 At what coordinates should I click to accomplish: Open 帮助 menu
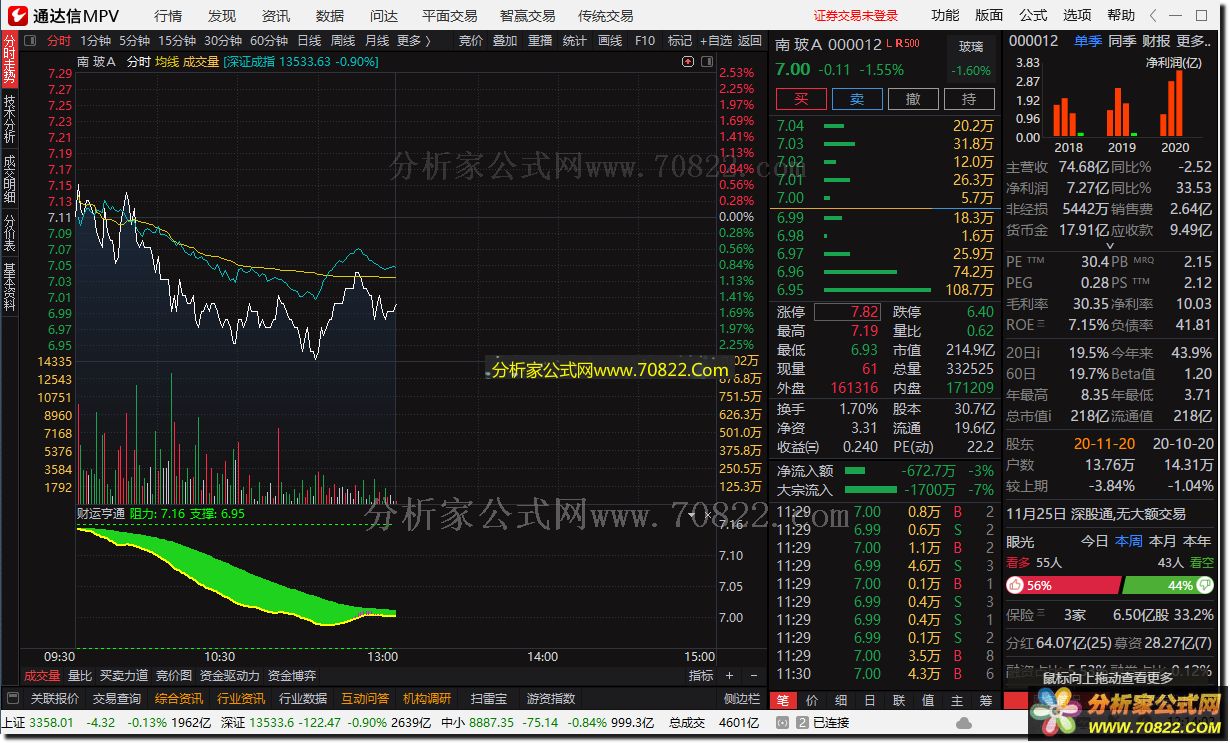click(1121, 16)
